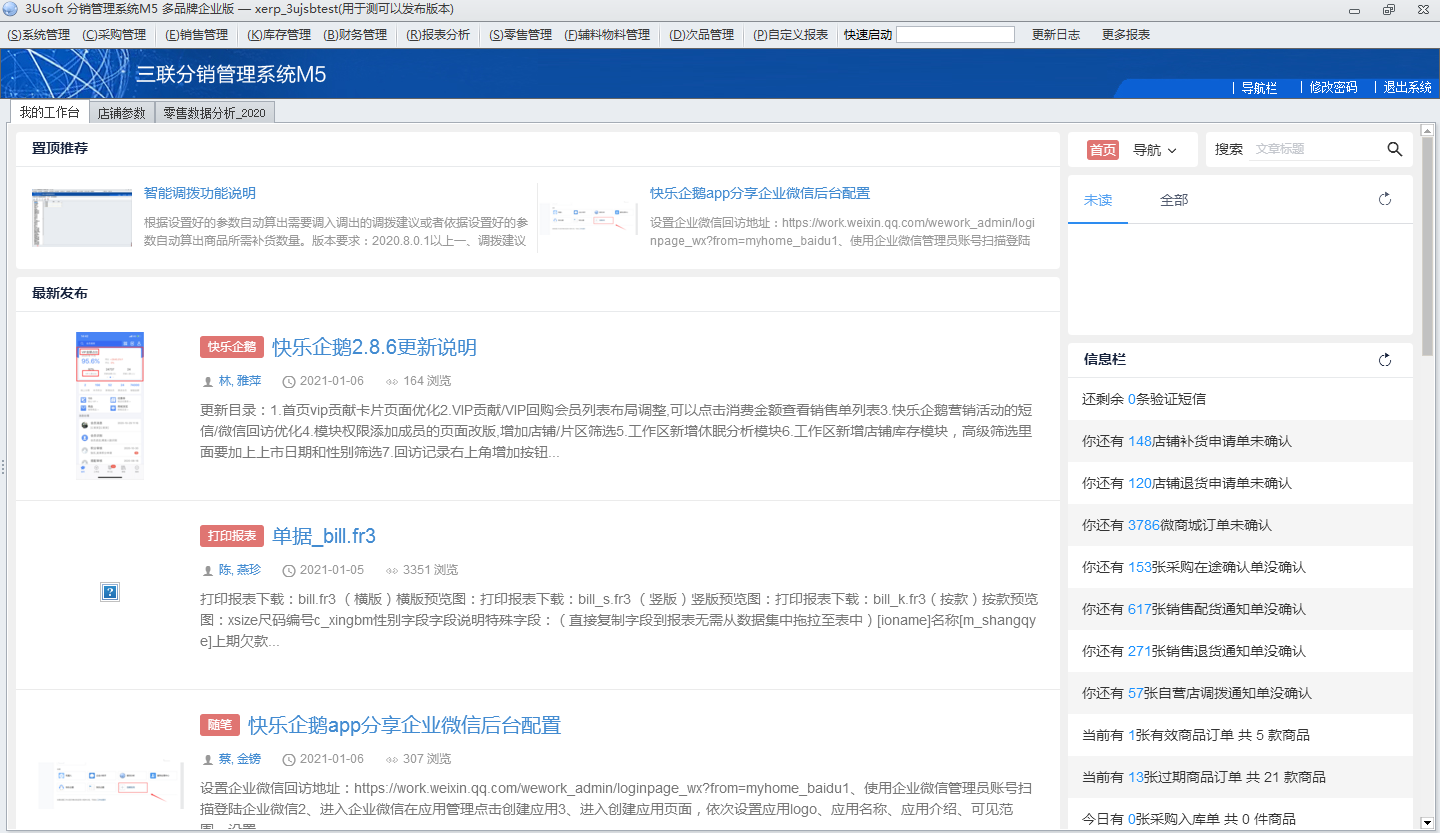Click 更新日志 in the menu bar

pos(1056,34)
